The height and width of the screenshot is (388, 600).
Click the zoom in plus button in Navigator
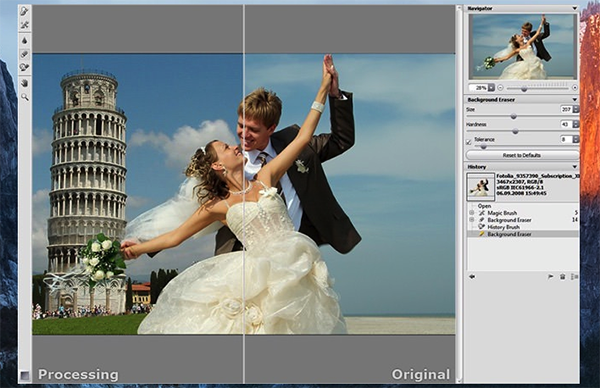point(574,88)
